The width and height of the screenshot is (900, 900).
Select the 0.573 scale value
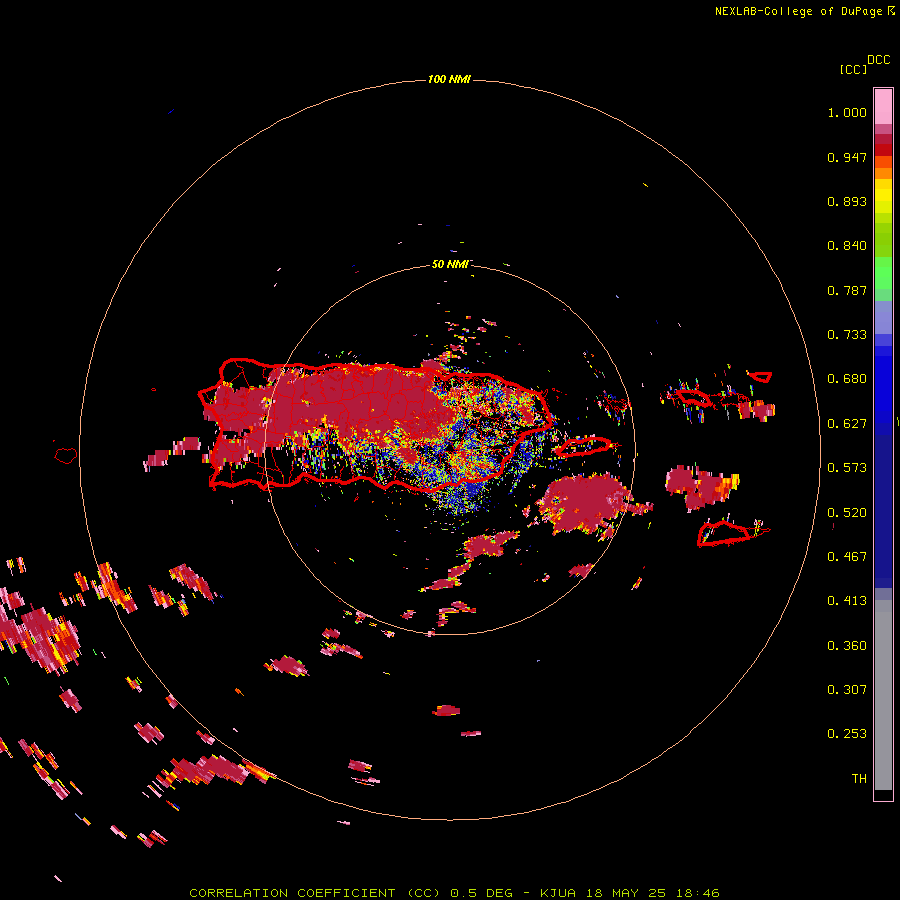[x=847, y=468]
